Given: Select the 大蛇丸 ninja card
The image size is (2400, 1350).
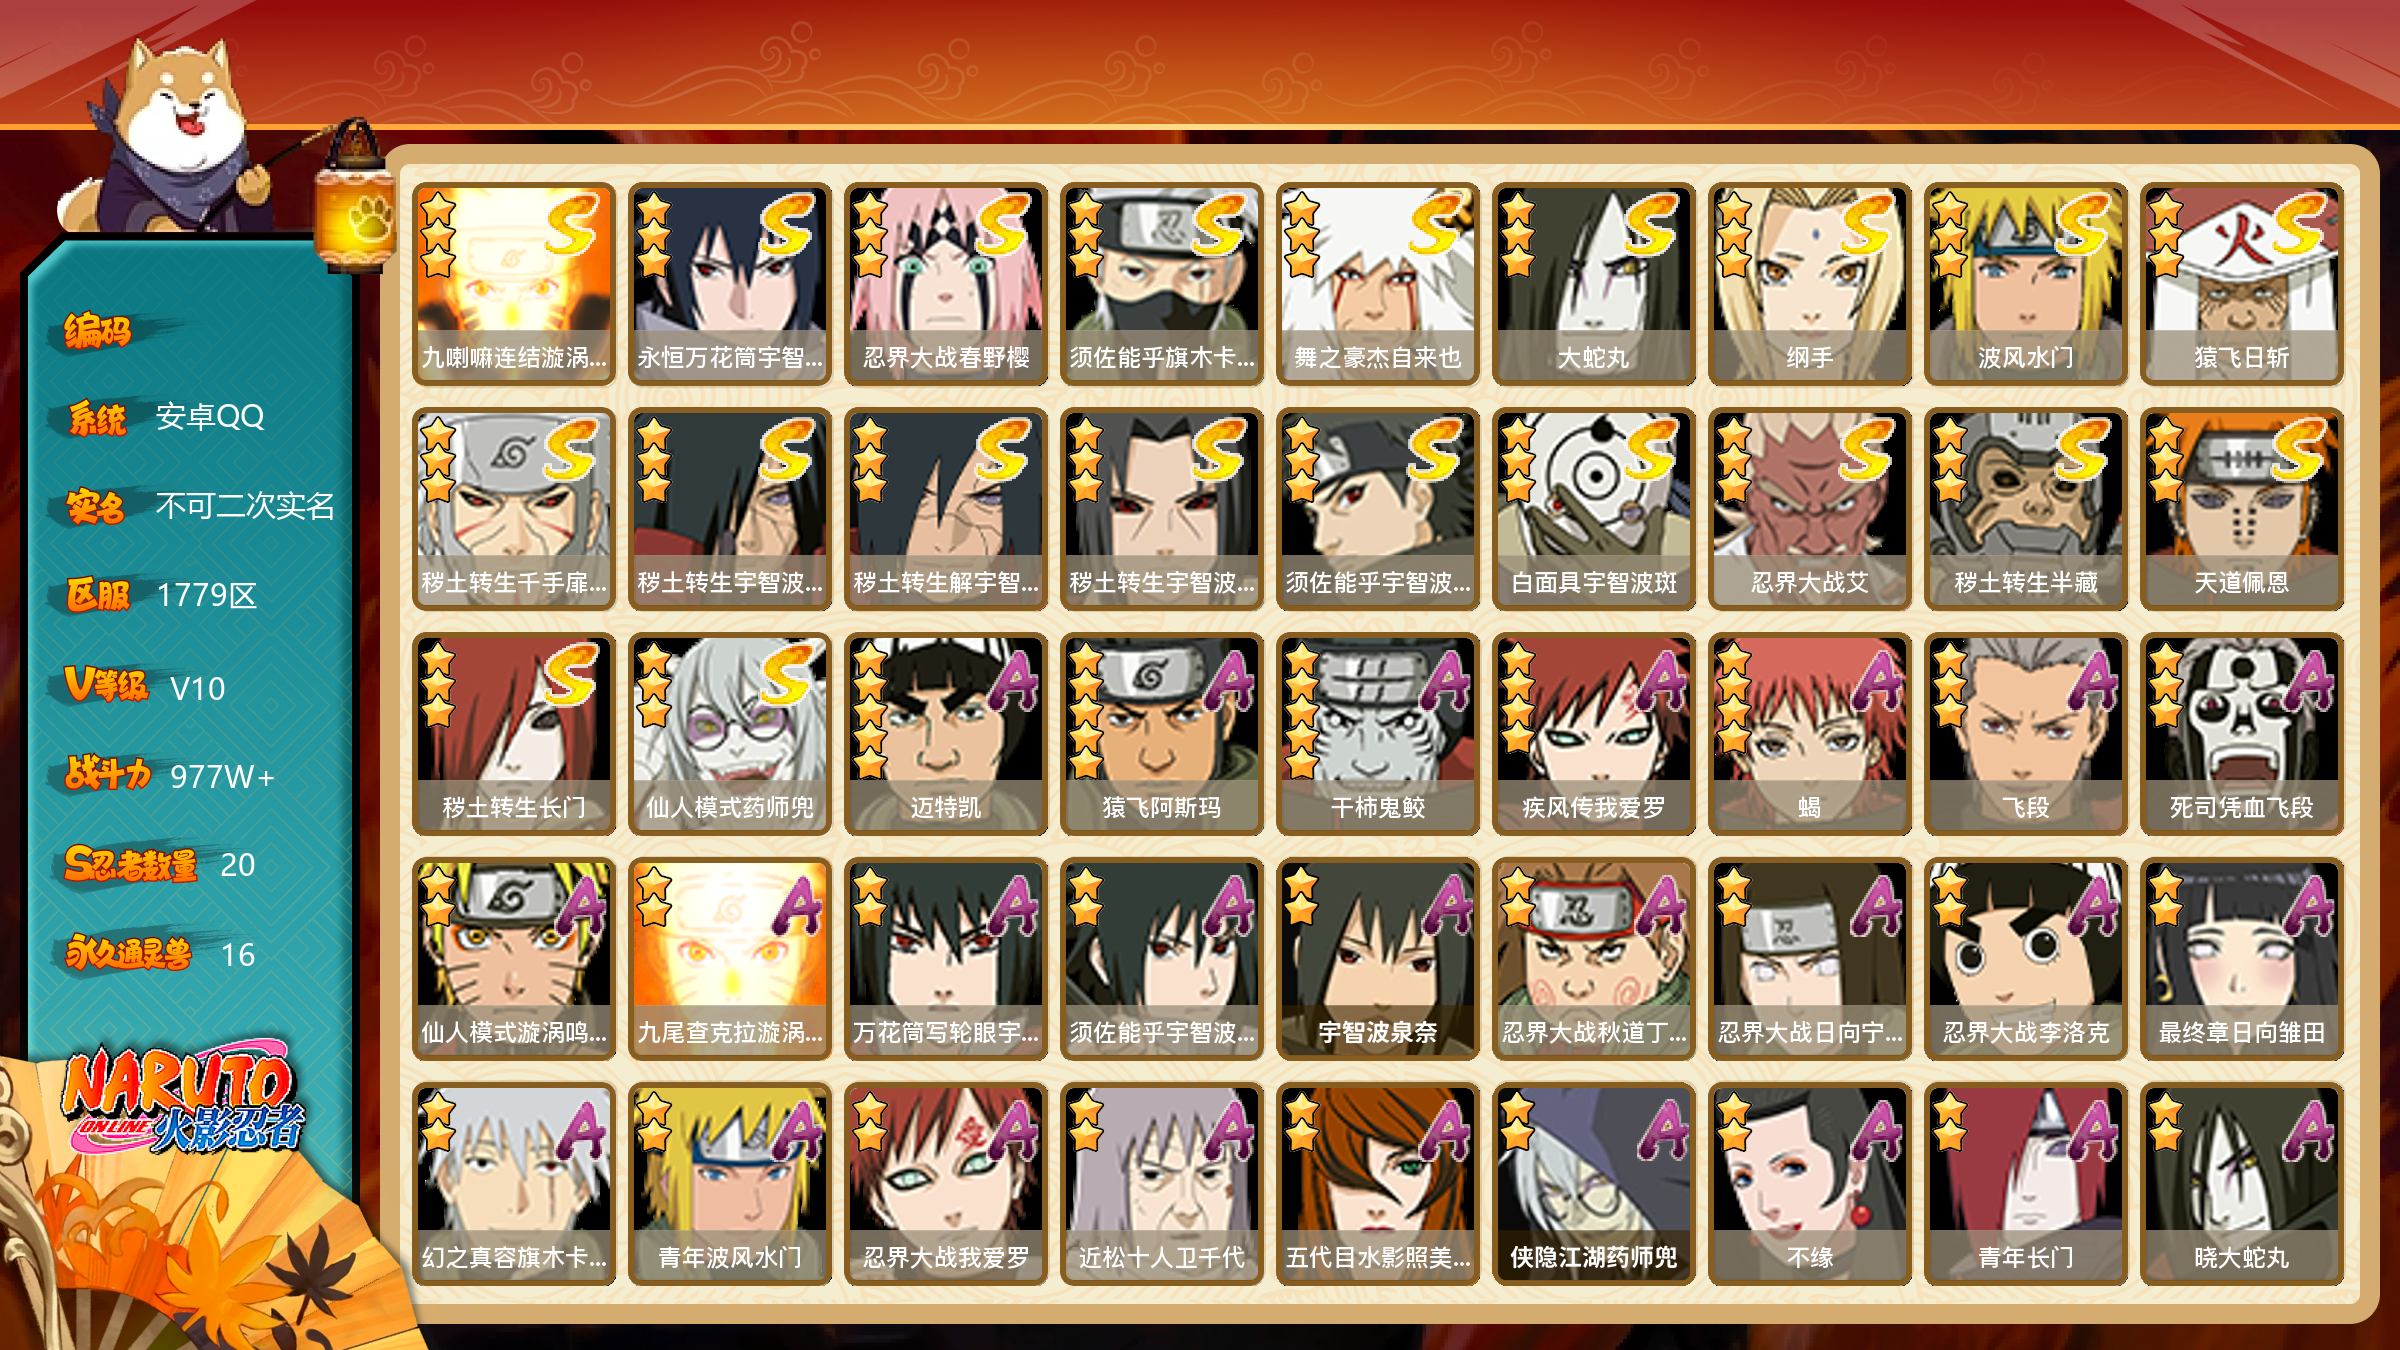Looking at the screenshot, I should coord(1593,284).
